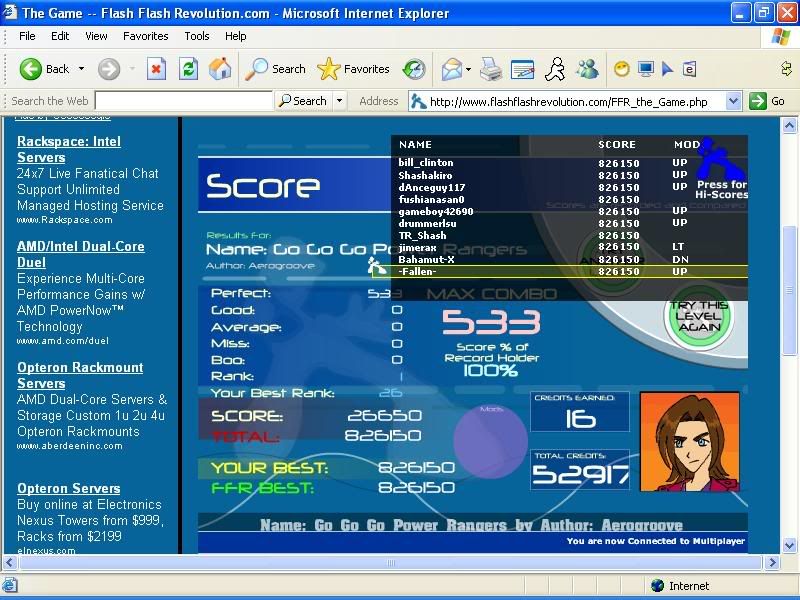Viewport: 800px width, 600px height.
Task: Click the Print toolbar icon
Action: pyautogui.click(x=490, y=69)
